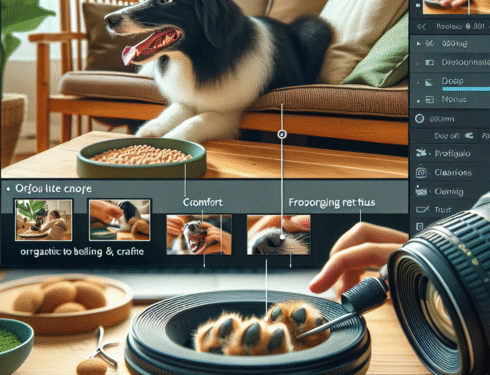Screen dimensions: 490x375
Task: Toggle the Day off switch
Action: pyautogui.click(x=469, y=136)
